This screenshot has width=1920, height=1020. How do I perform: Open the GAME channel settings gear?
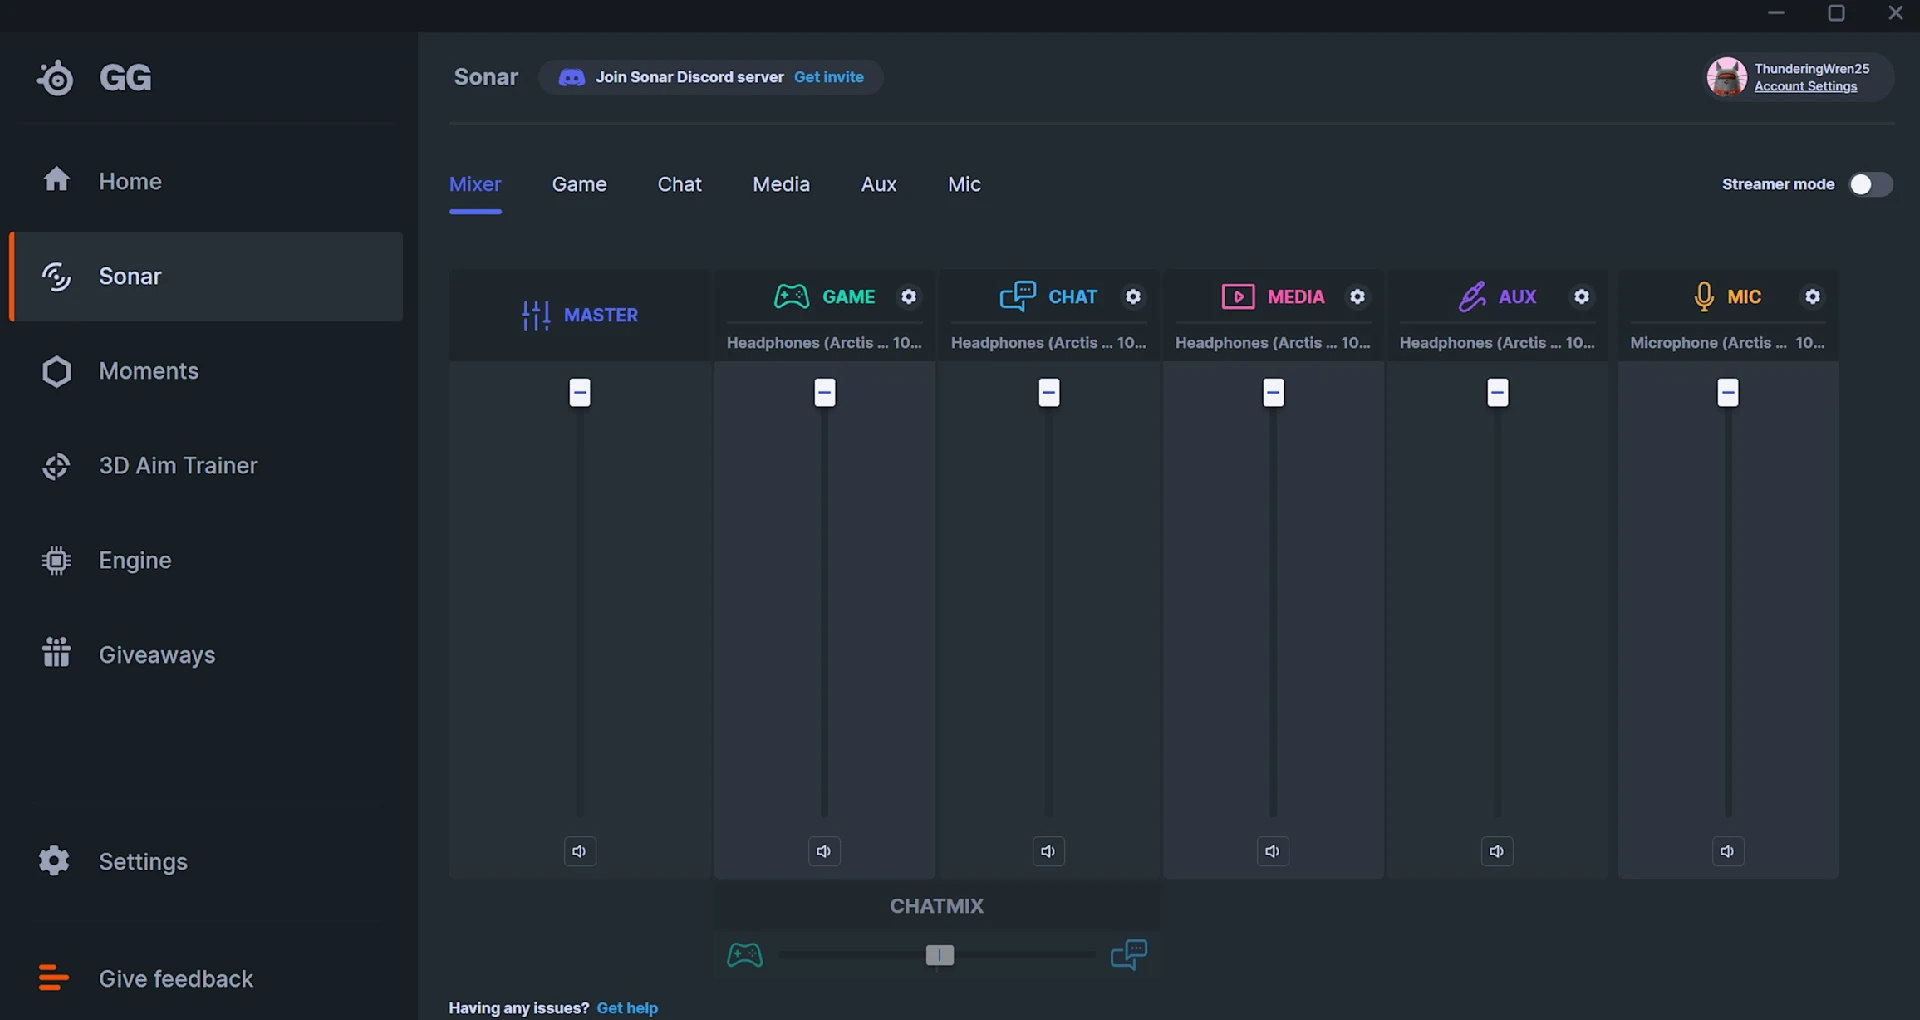(908, 297)
